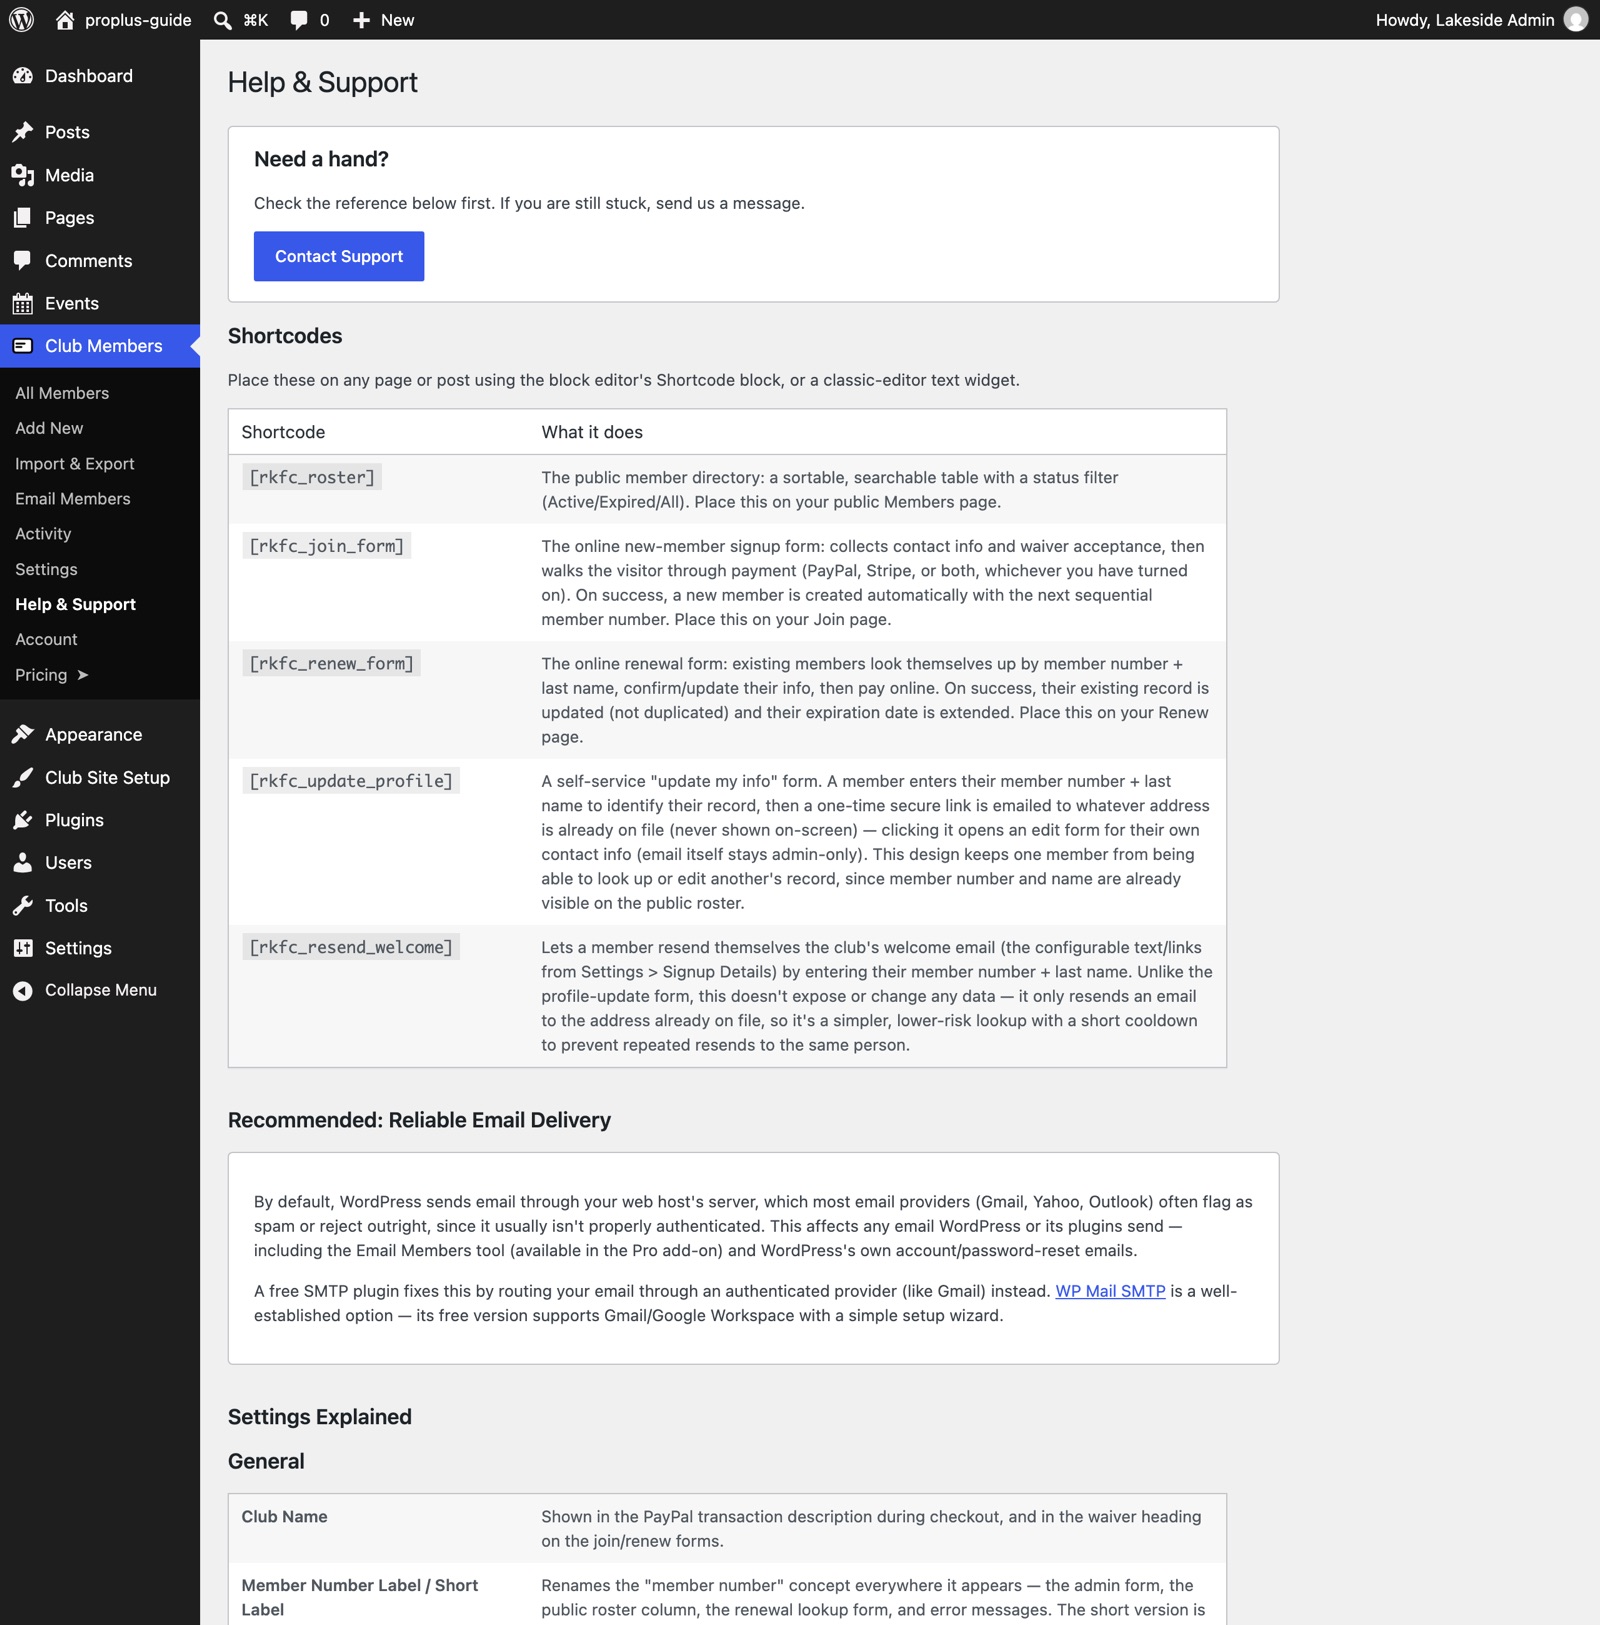
Task: Click the Settings sliders icon in main menu
Action: click(x=23, y=948)
